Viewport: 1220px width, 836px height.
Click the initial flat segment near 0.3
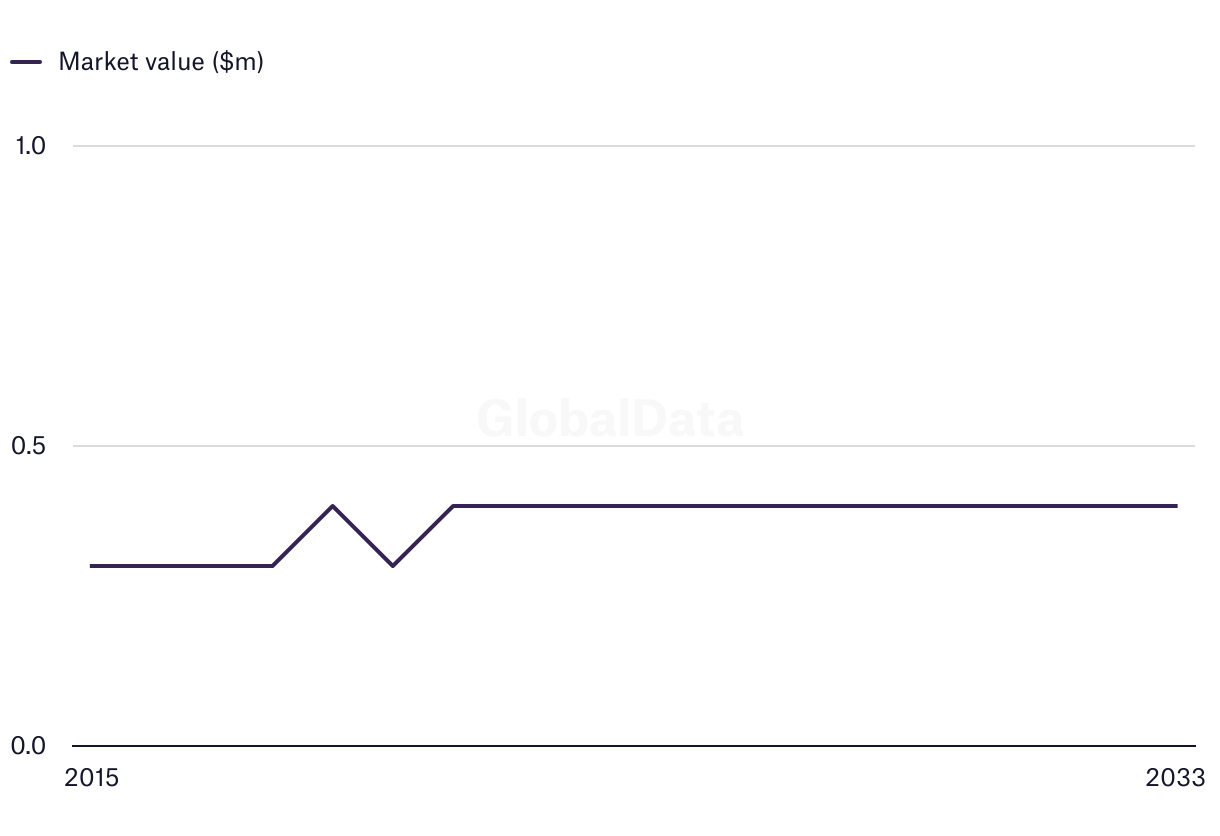182,566
